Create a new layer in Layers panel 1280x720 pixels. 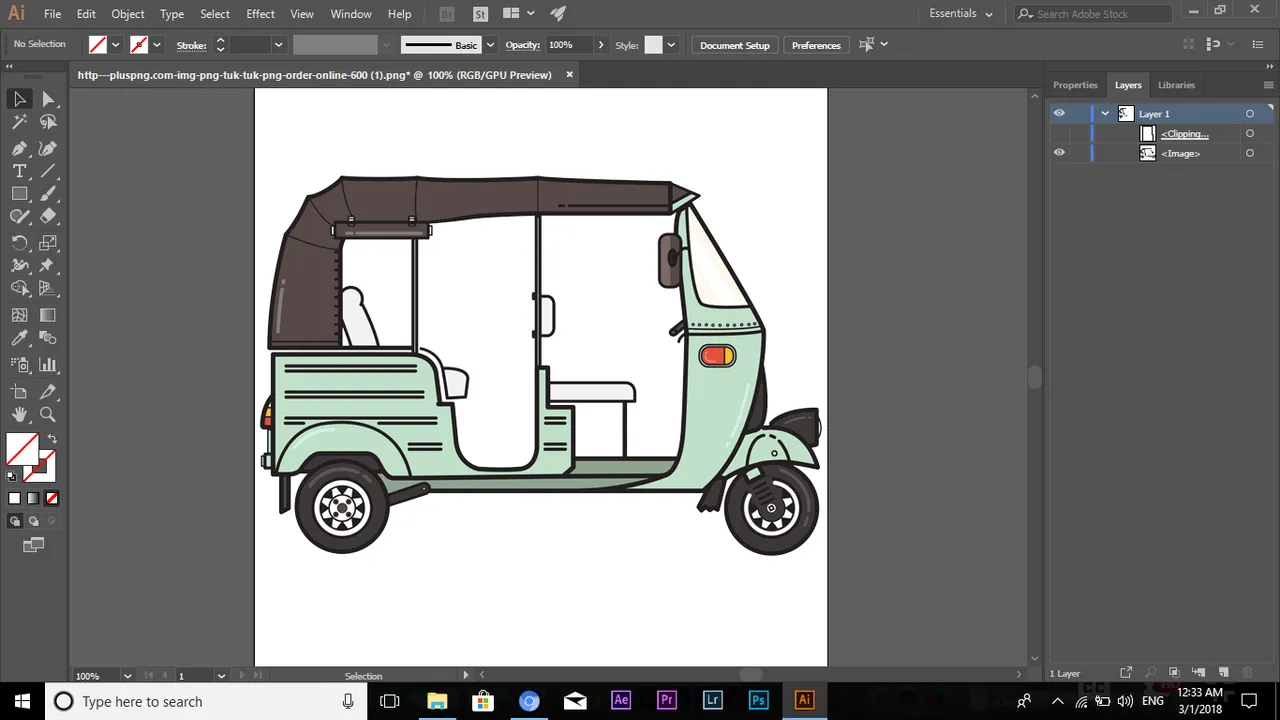(x=1223, y=673)
